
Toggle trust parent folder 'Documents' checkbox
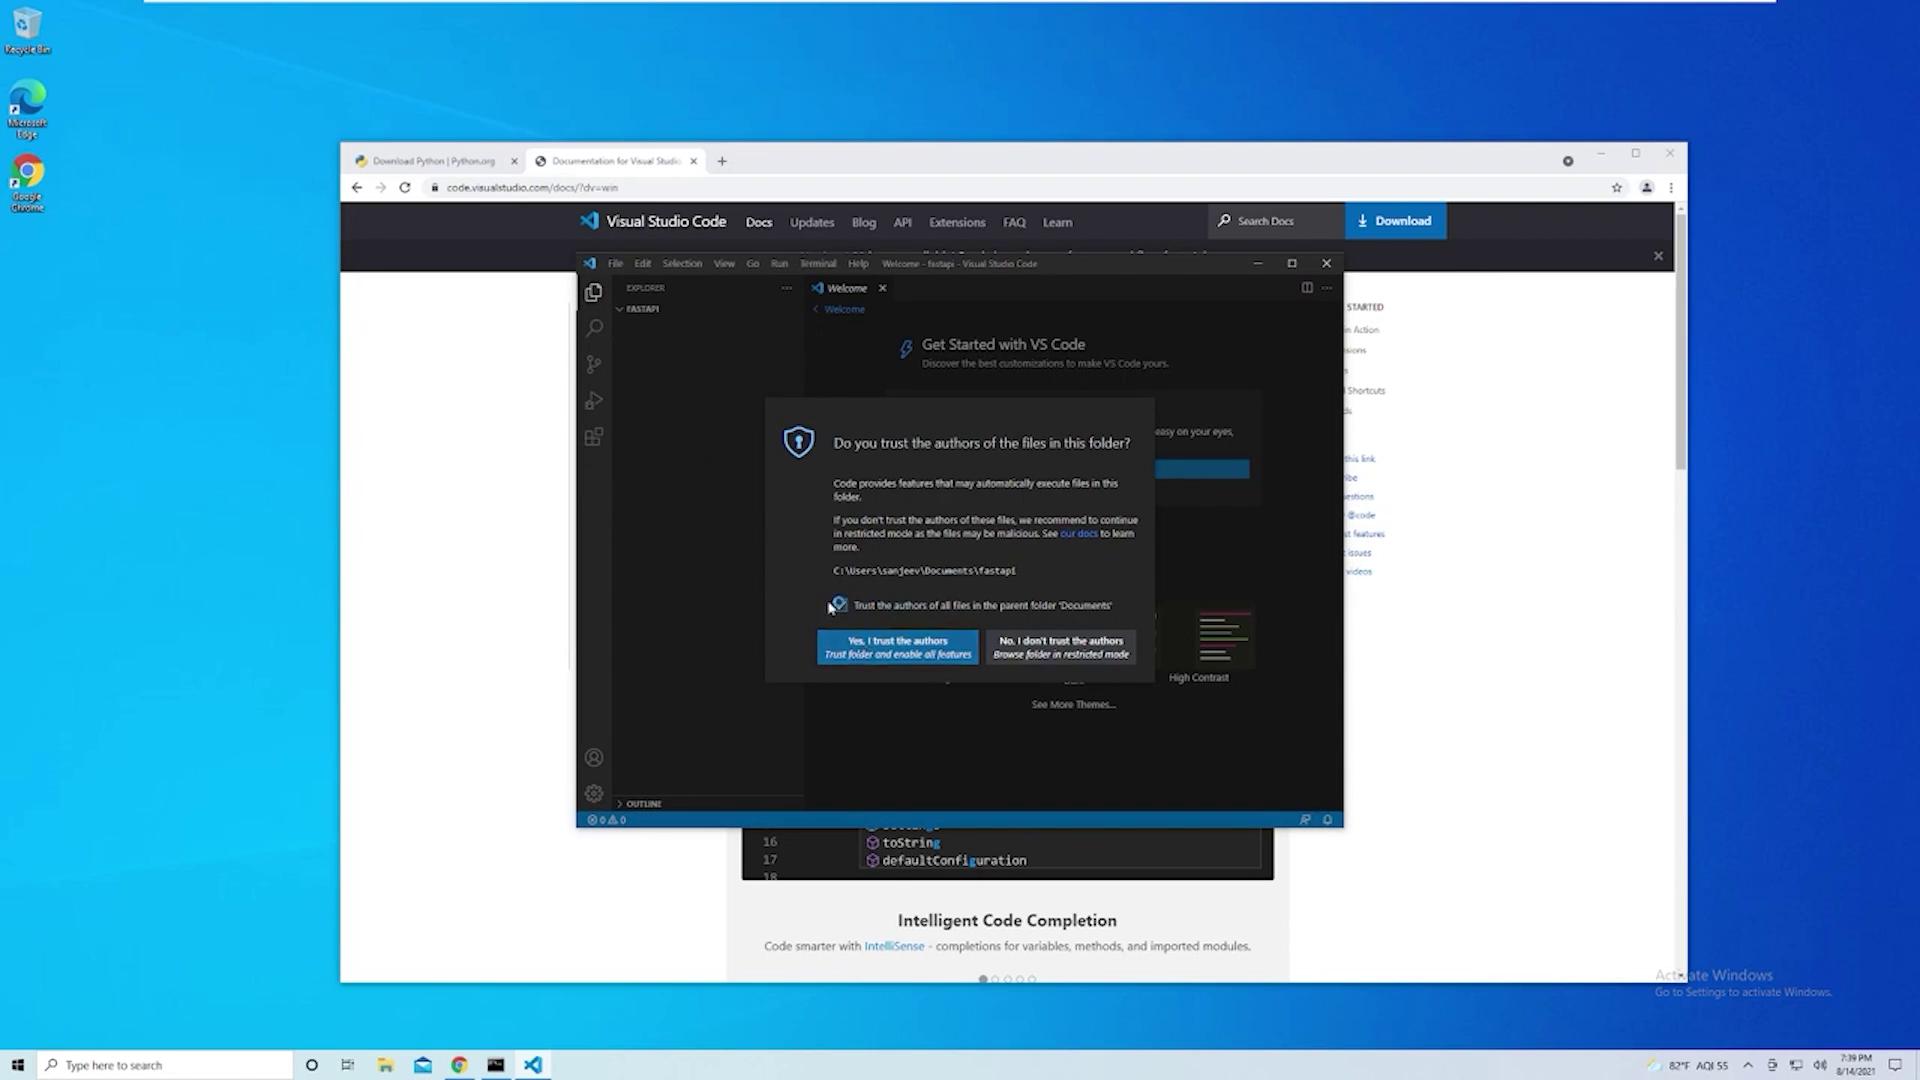[x=840, y=605]
